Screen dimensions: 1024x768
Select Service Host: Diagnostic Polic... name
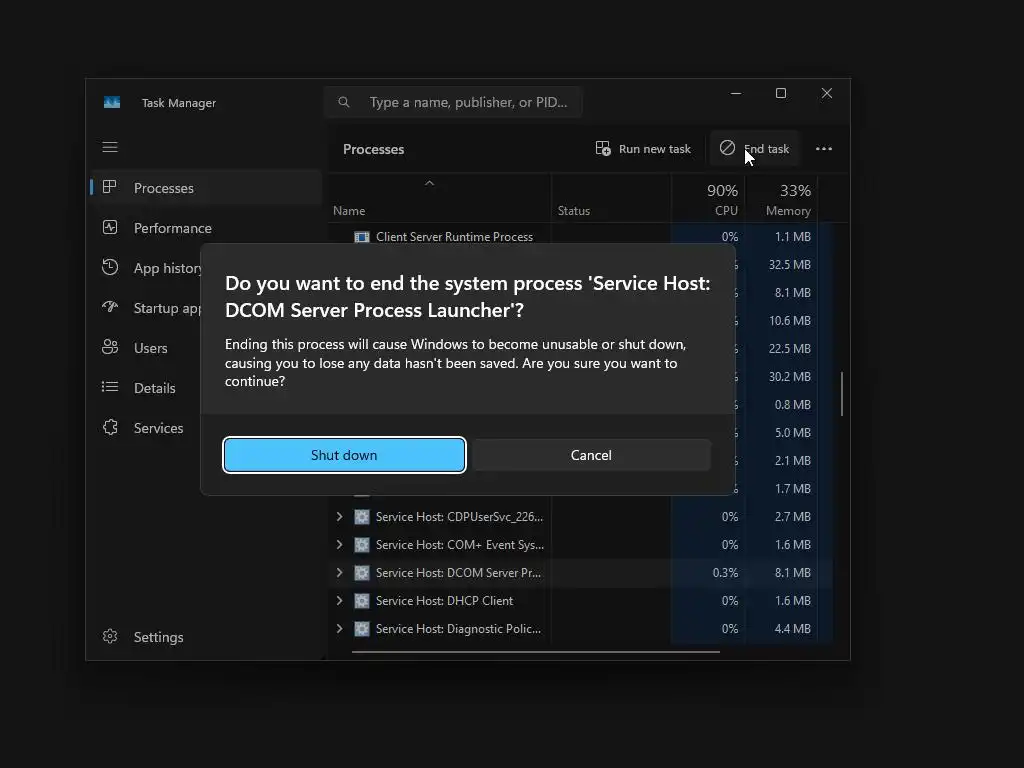point(458,629)
